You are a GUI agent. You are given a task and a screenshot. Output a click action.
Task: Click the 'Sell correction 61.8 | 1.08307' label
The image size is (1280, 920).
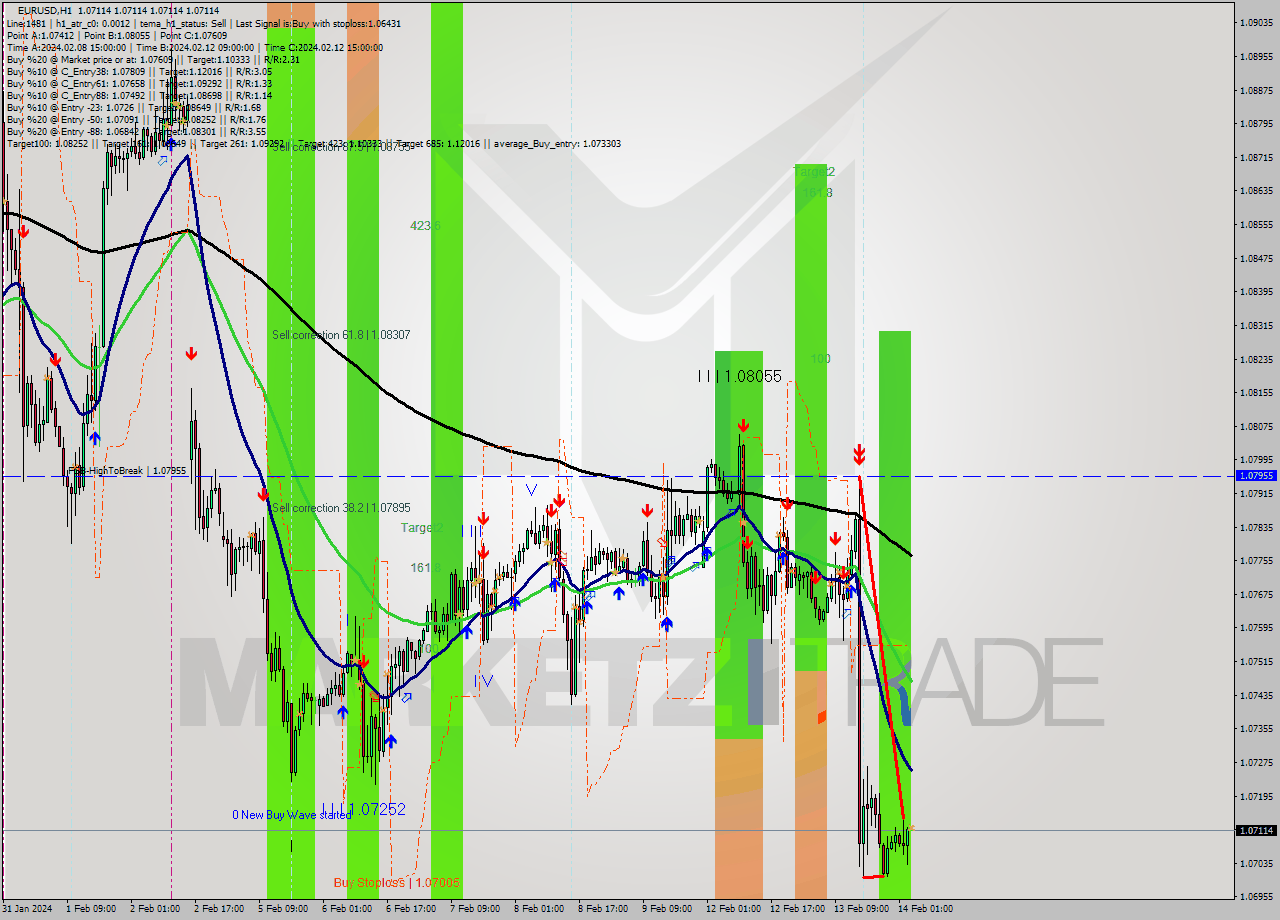tap(341, 335)
